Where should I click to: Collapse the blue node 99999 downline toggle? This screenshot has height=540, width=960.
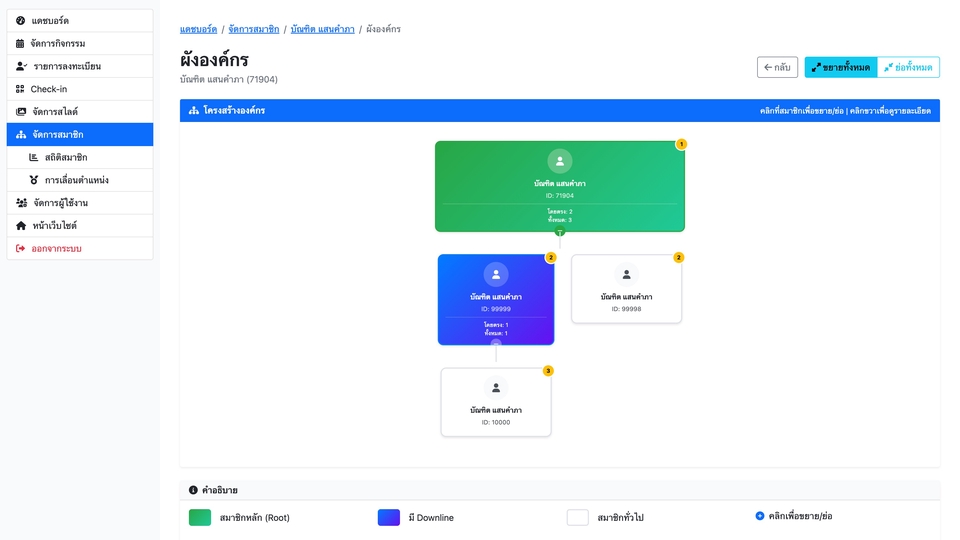(496, 344)
